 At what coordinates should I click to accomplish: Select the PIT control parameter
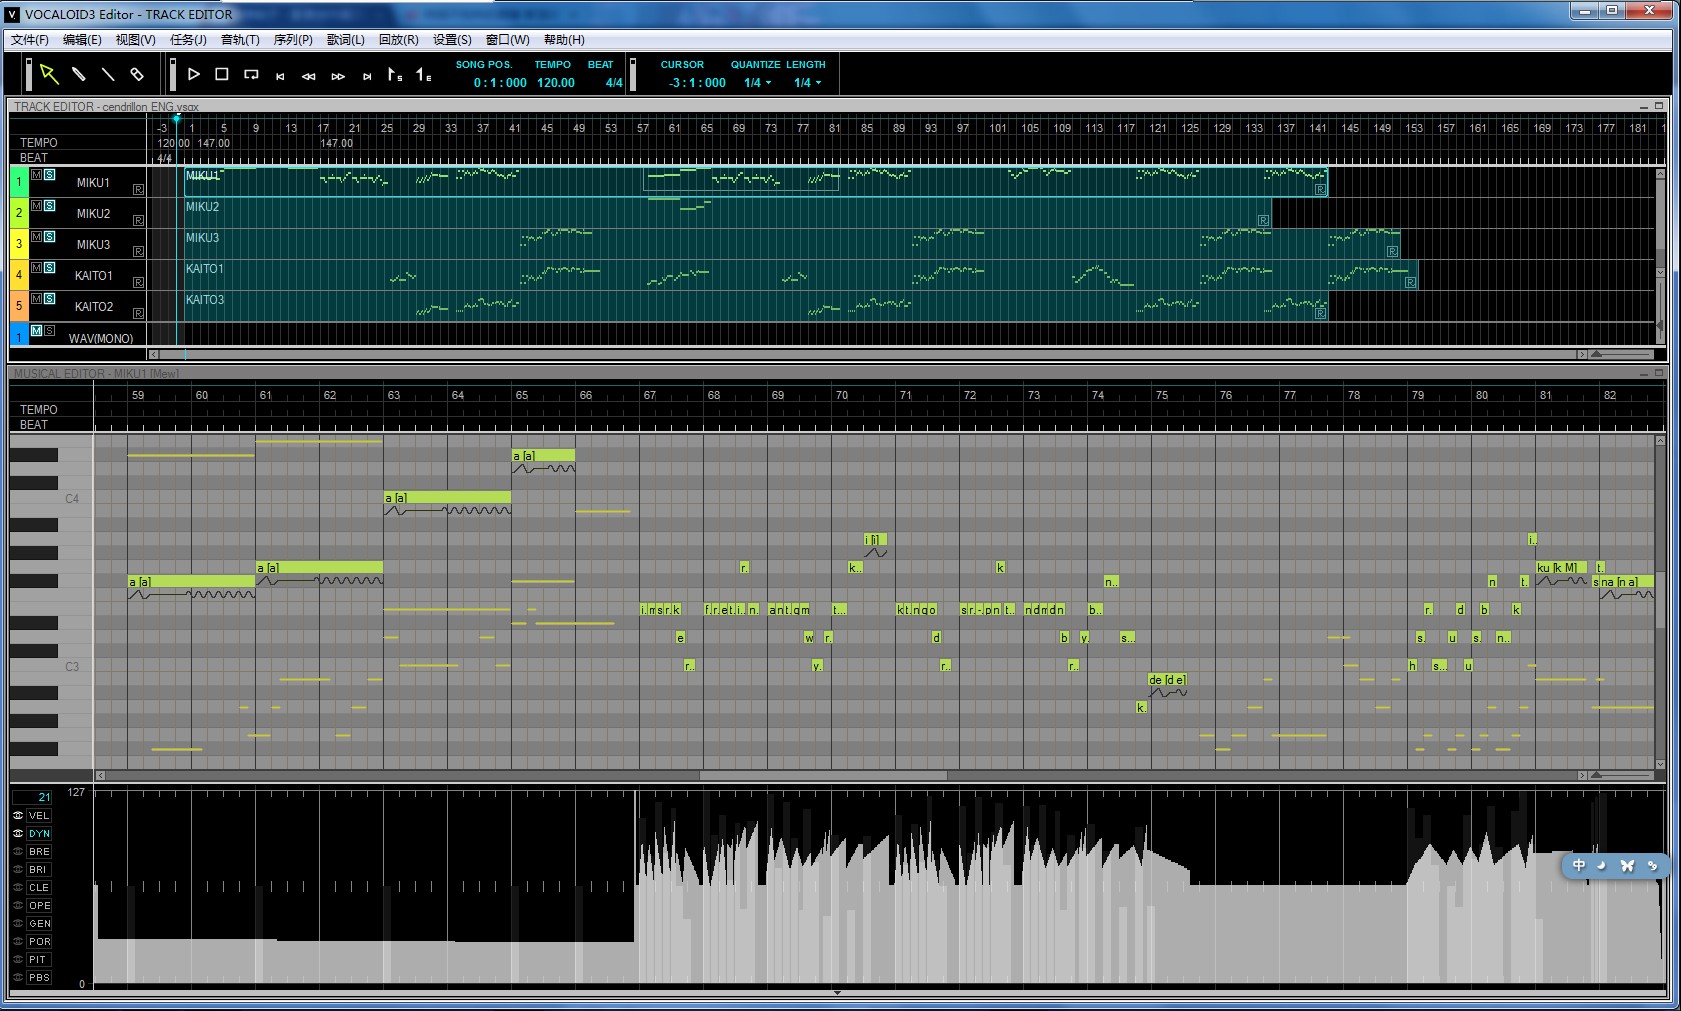coord(38,959)
